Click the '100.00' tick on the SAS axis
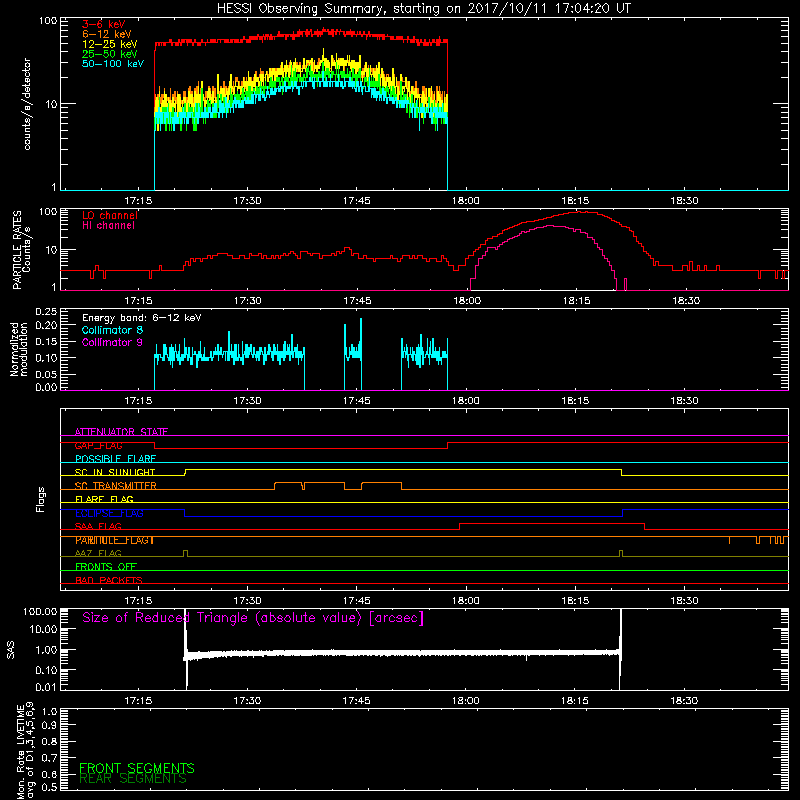 point(40,612)
